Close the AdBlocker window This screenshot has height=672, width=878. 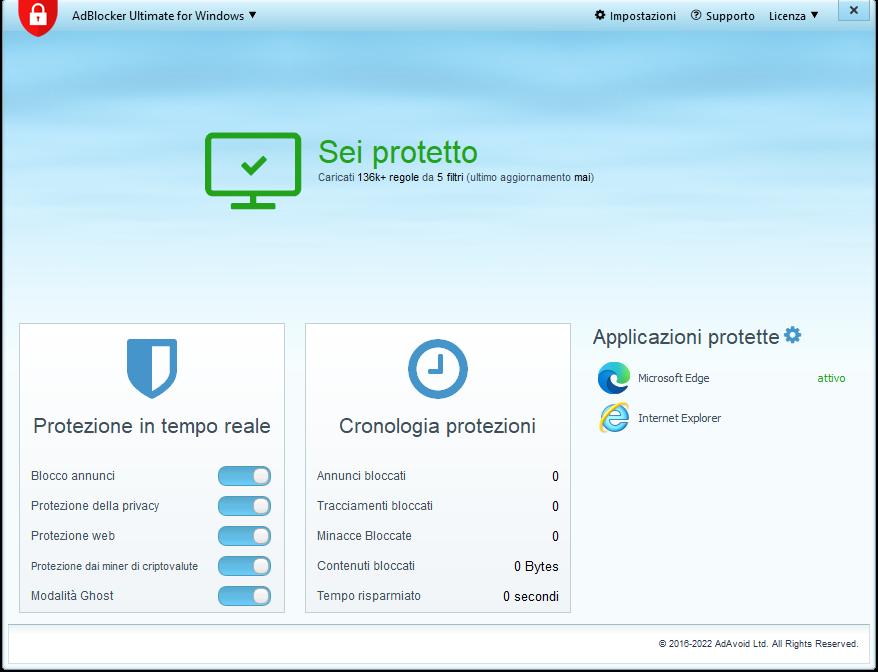(853, 10)
